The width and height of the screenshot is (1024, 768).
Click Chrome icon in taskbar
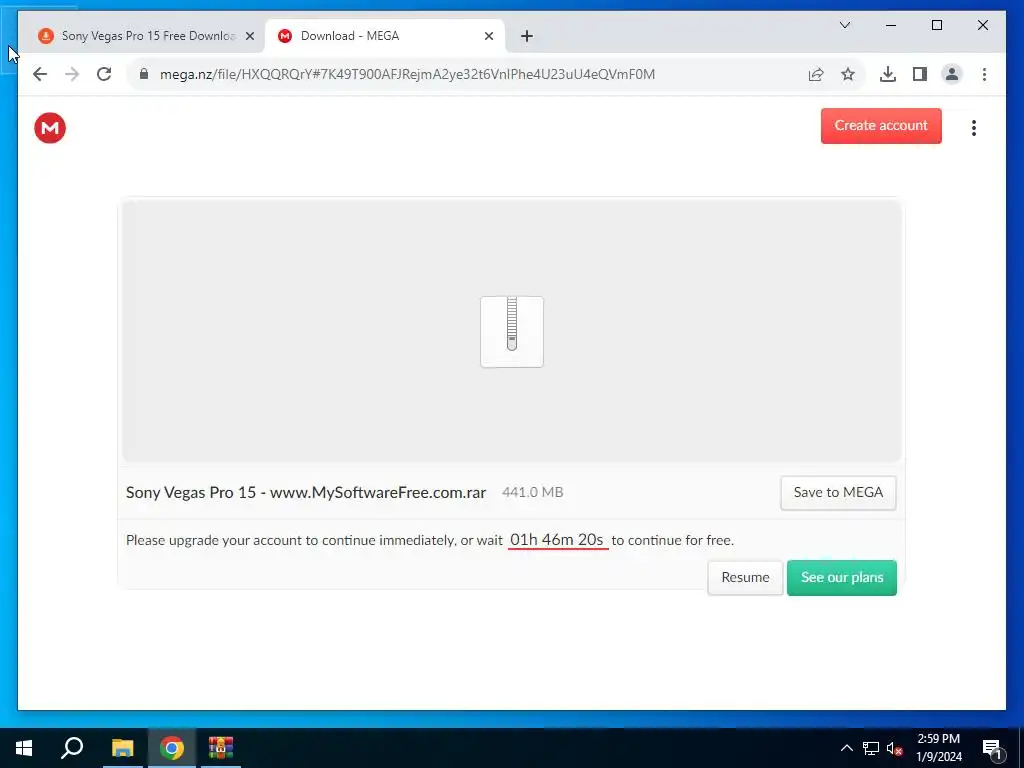(x=172, y=748)
